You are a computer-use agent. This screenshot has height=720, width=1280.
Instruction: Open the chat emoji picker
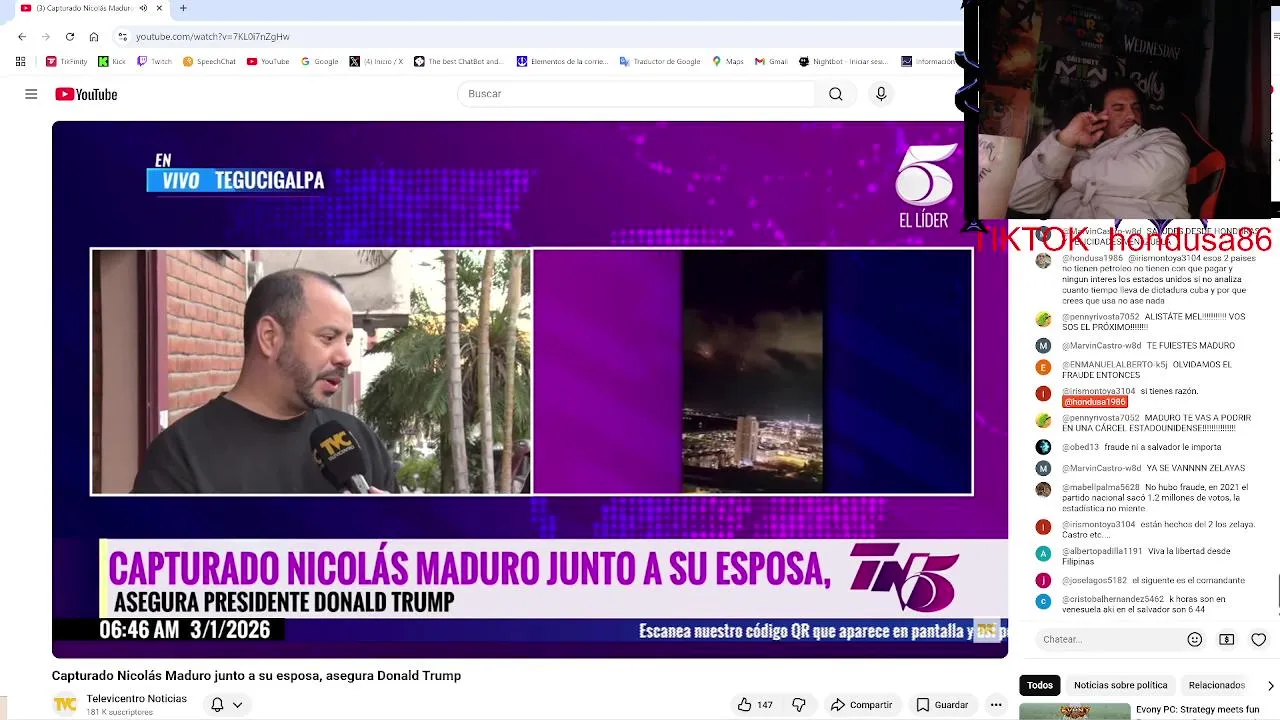(x=1195, y=639)
